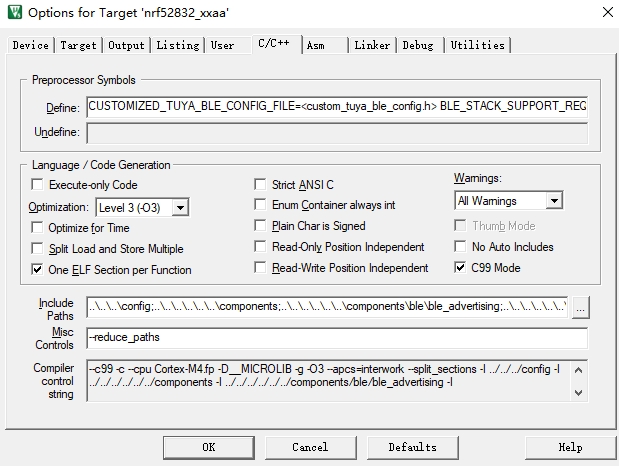Click the Include Paths field

[x=327, y=307]
